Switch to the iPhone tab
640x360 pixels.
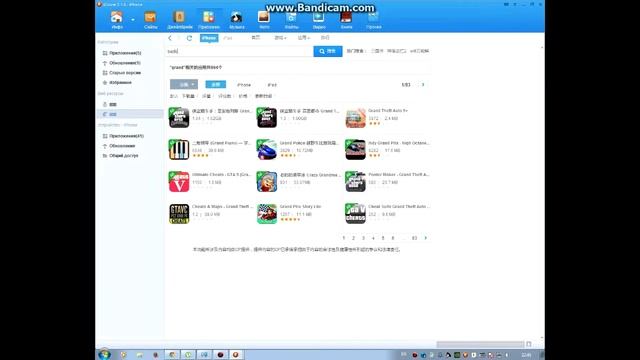[209, 38]
